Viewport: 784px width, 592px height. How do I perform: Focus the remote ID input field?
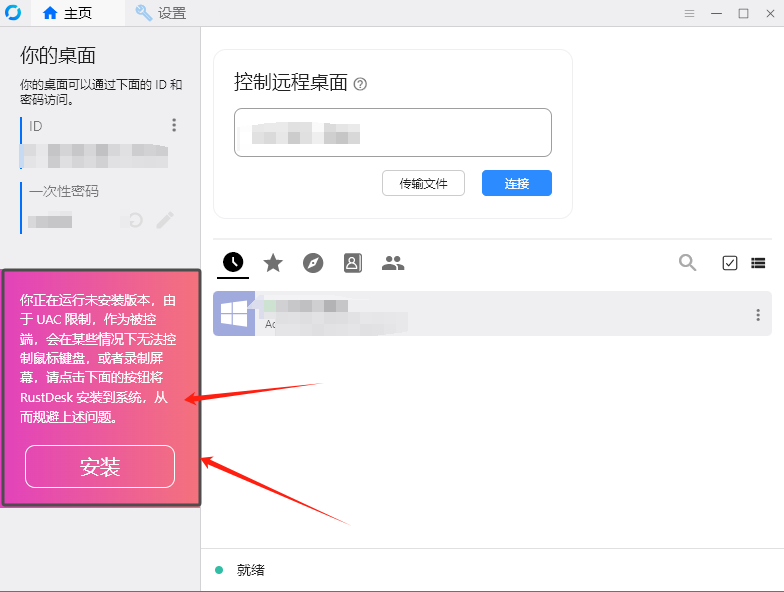tap(393, 132)
